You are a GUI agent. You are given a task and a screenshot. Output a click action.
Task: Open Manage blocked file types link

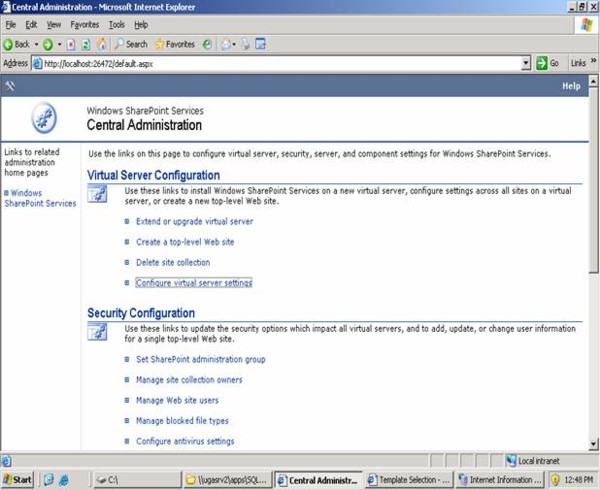(182, 421)
